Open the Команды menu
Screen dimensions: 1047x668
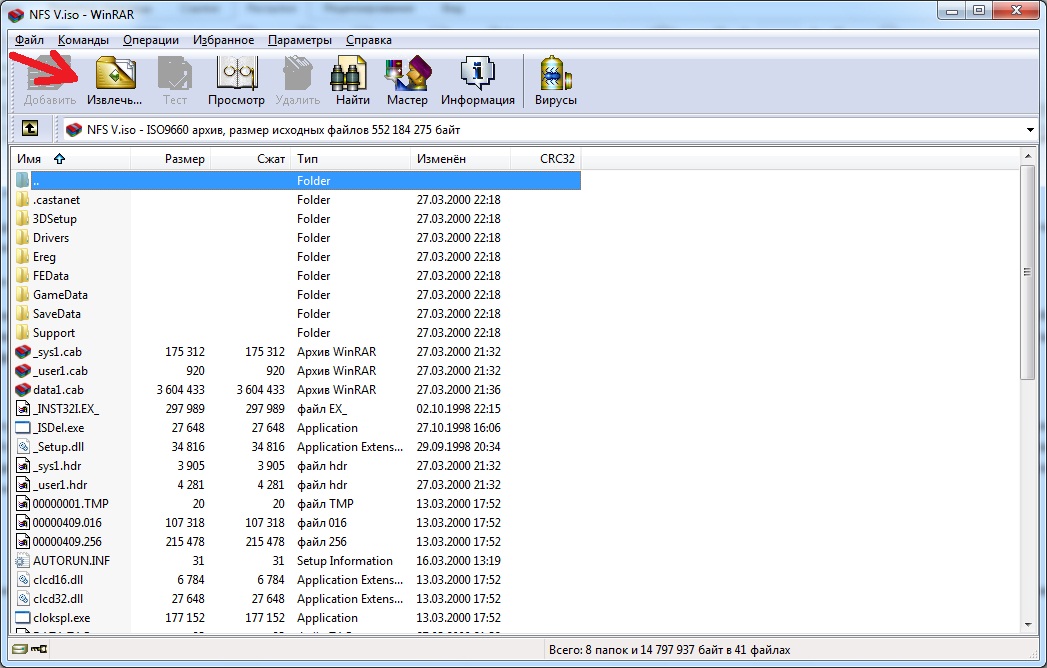pos(83,40)
